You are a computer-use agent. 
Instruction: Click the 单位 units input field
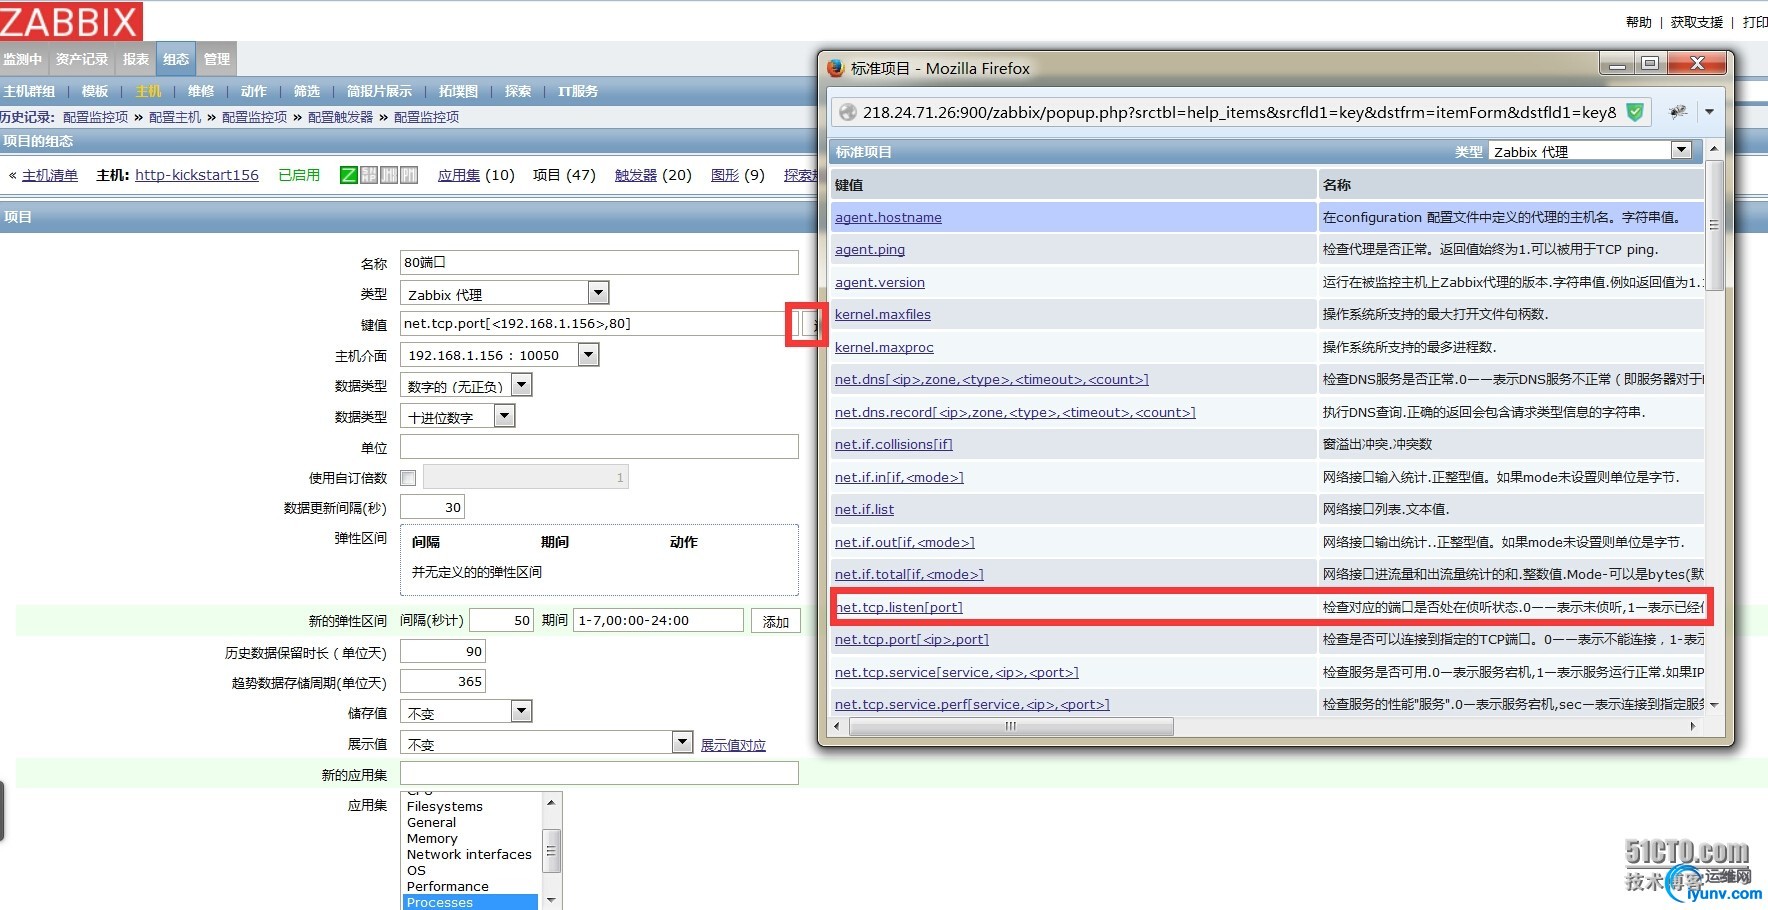(x=599, y=447)
